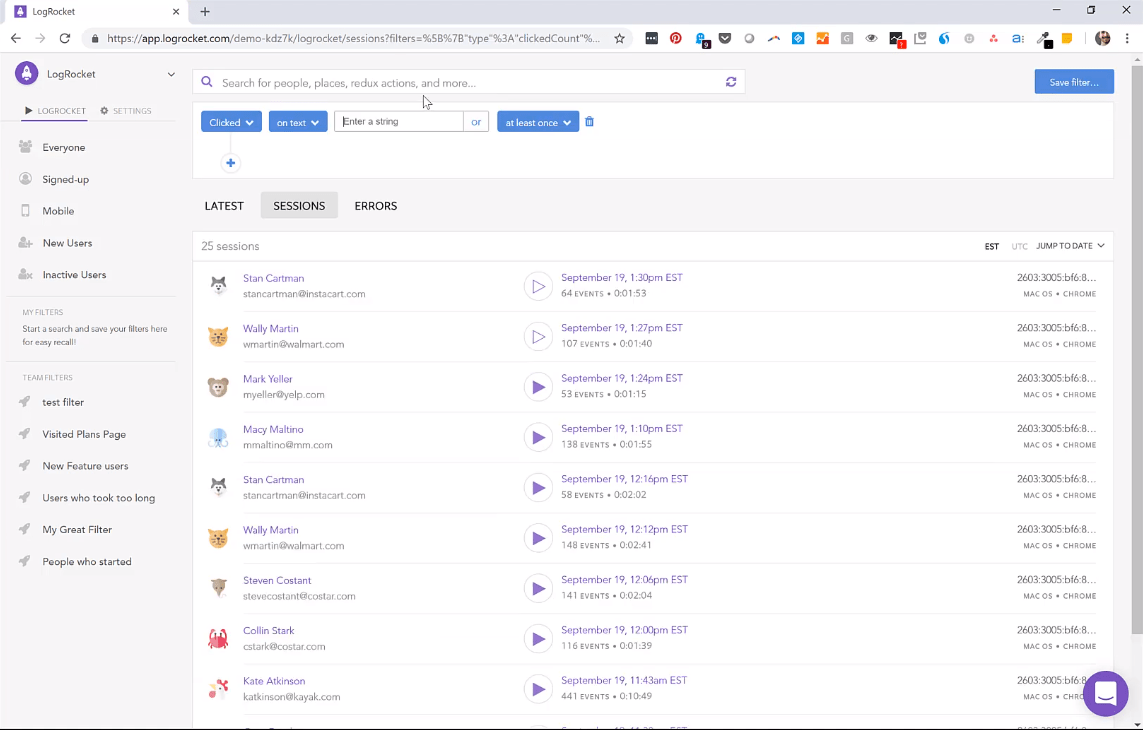This screenshot has height=730, width=1143.
Task: Open the Visited Plans Page filter
Action: point(84,435)
